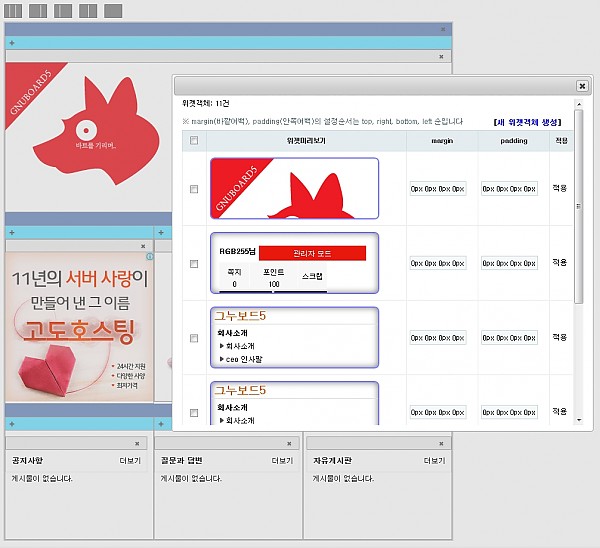Check the box for the last visible 그누보드5 row
The width and height of the screenshot is (600, 548).
click(x=194, y=413)
